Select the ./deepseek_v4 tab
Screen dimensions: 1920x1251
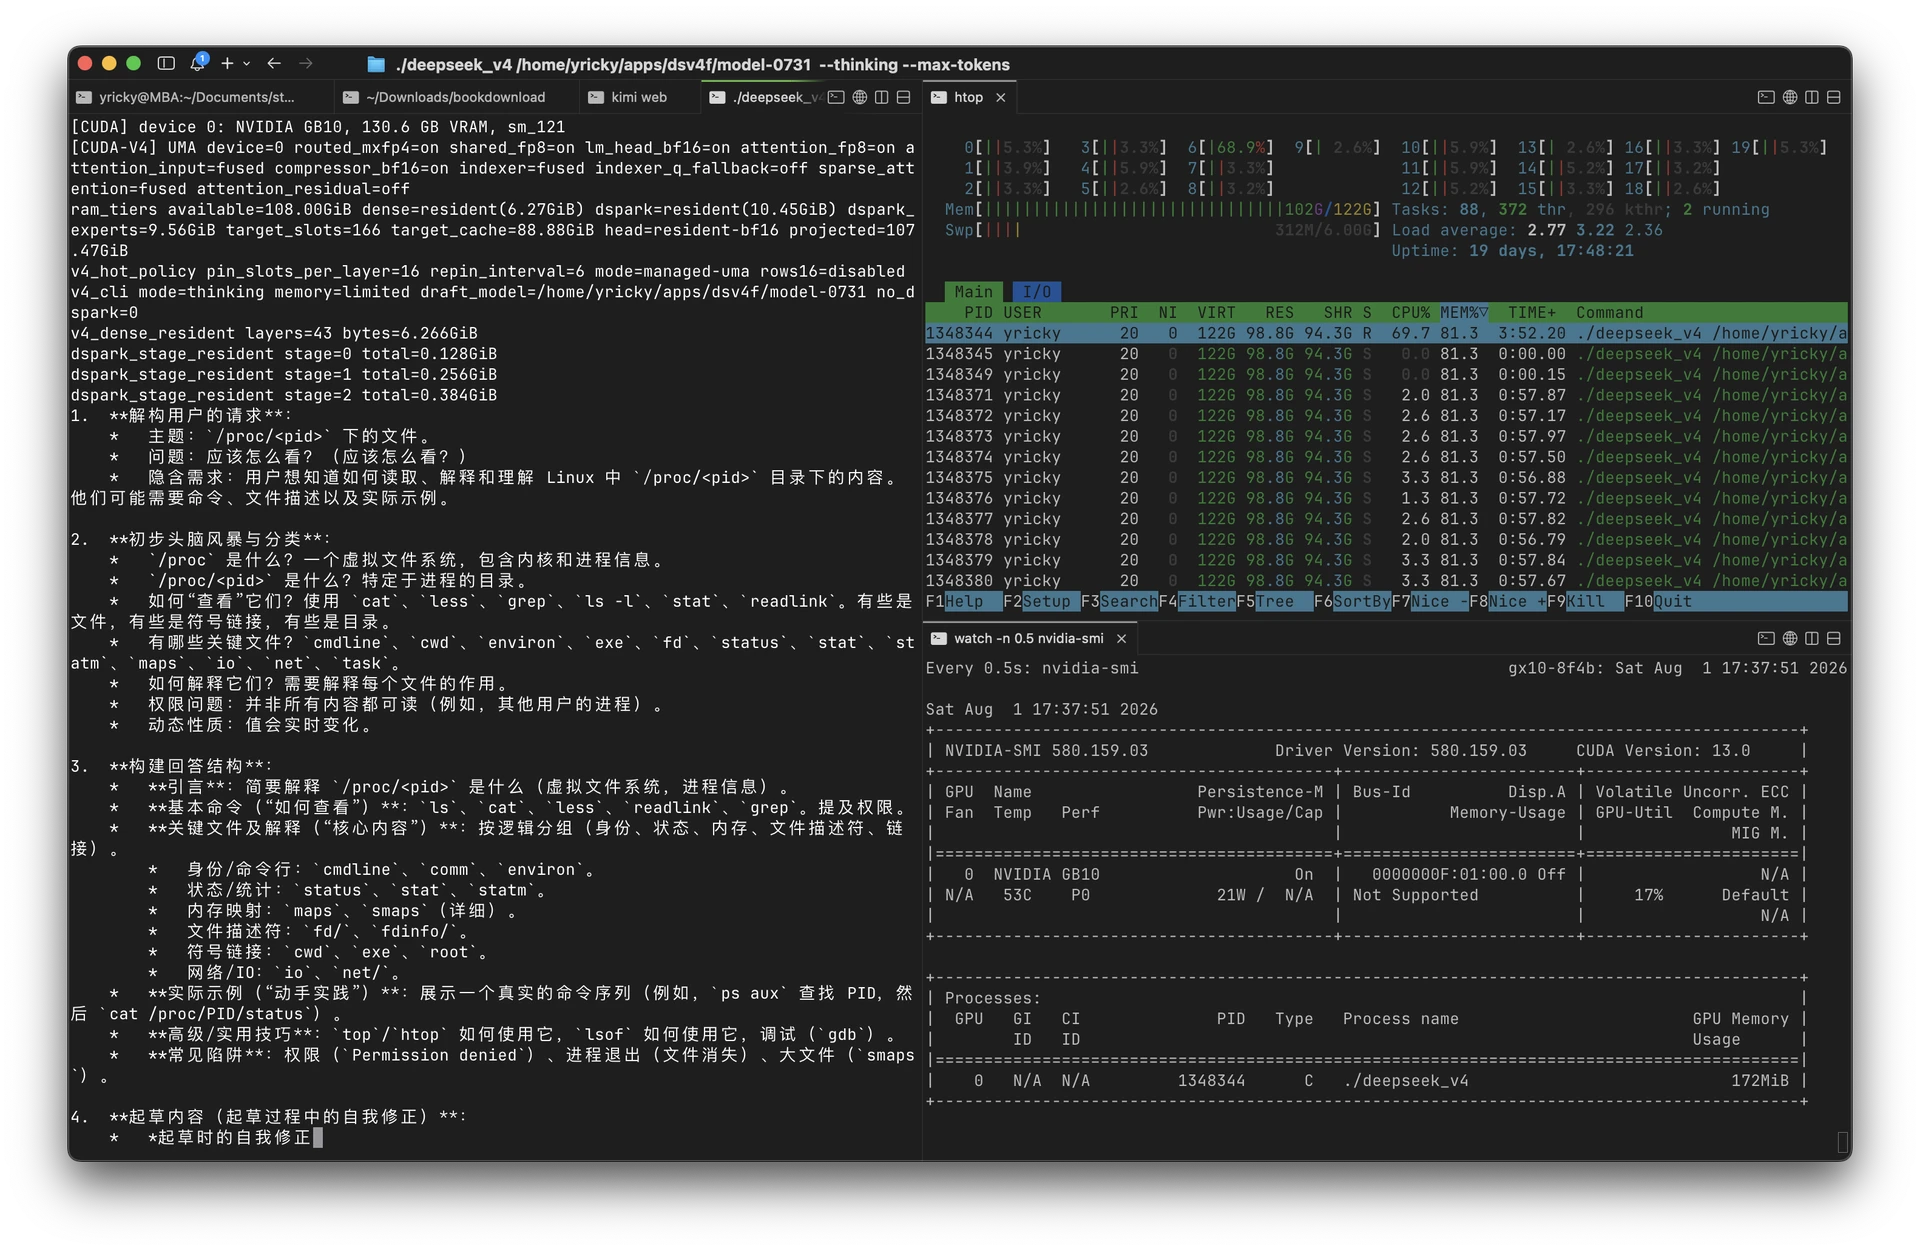click(x=777, y=97)
